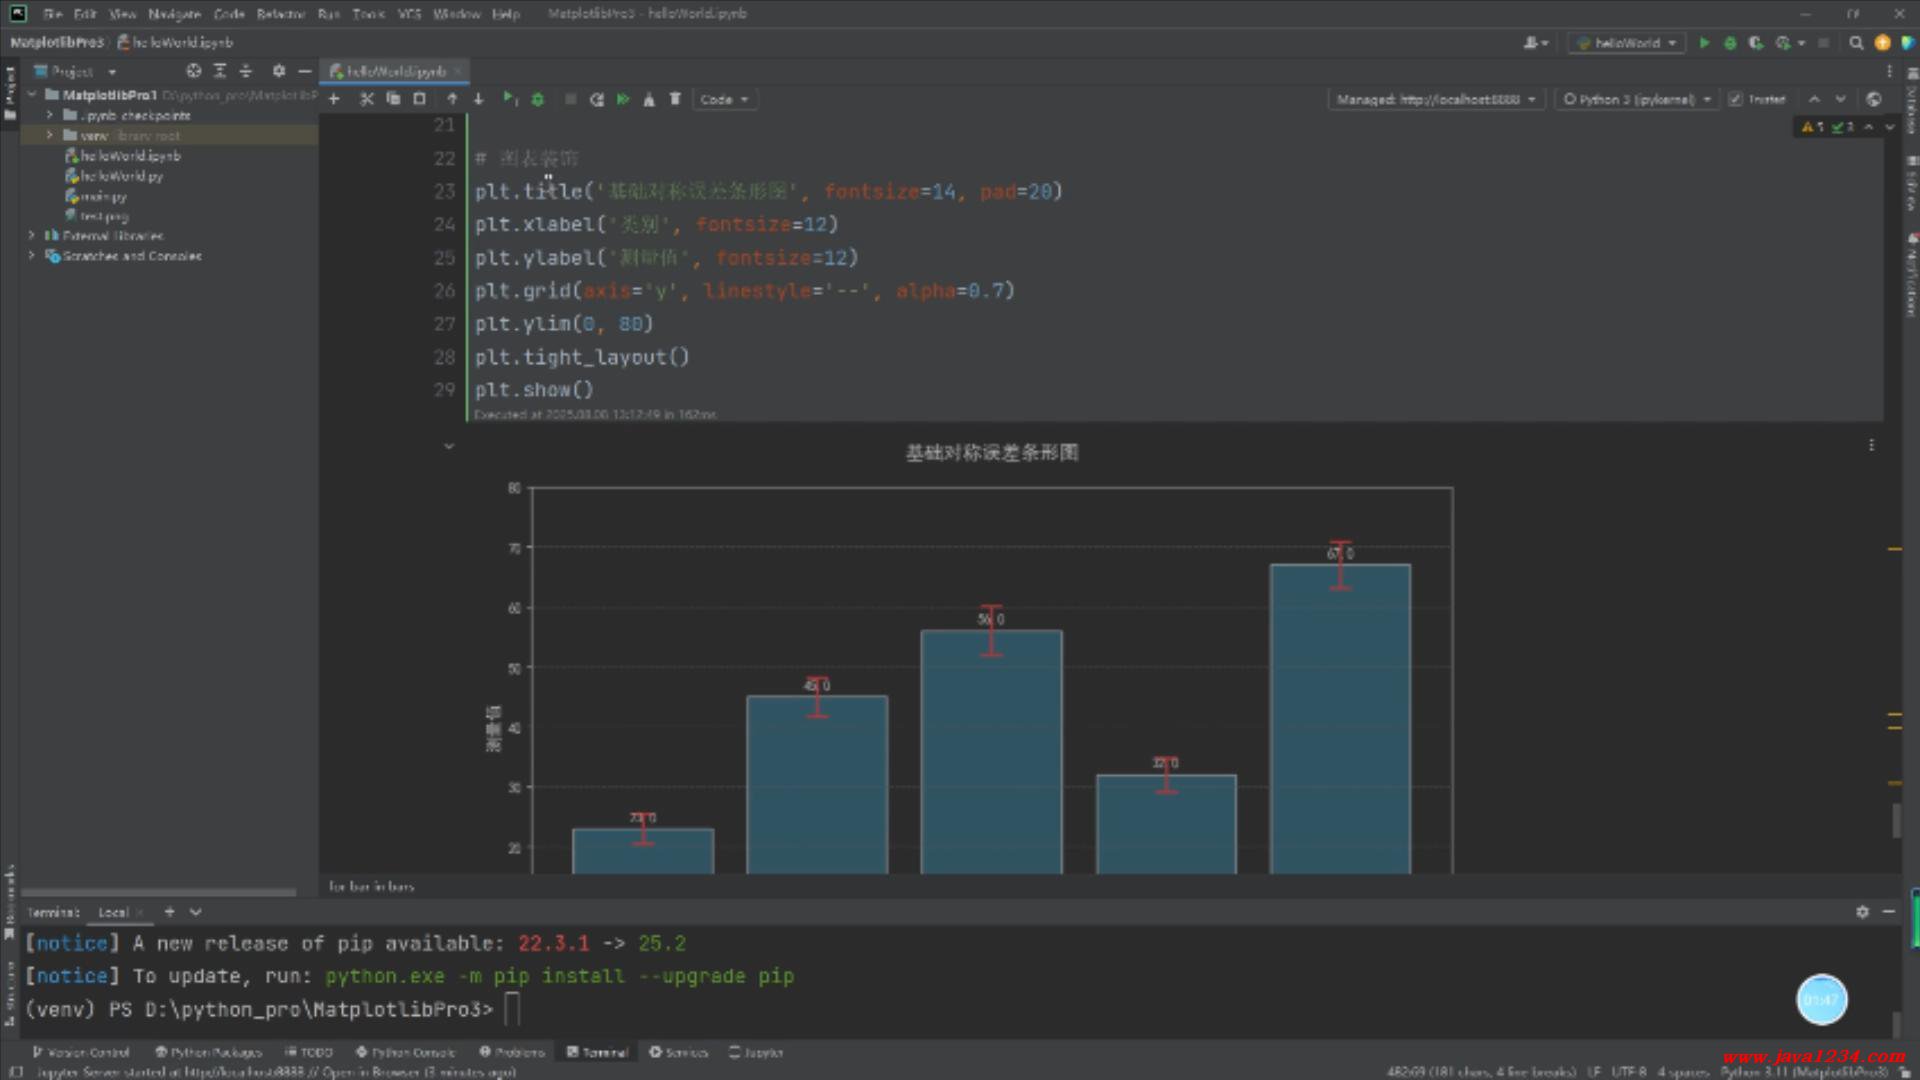Collapse the cell output chevron
The width and height of the screenshot is (1920, 1080).
[449, 446]
